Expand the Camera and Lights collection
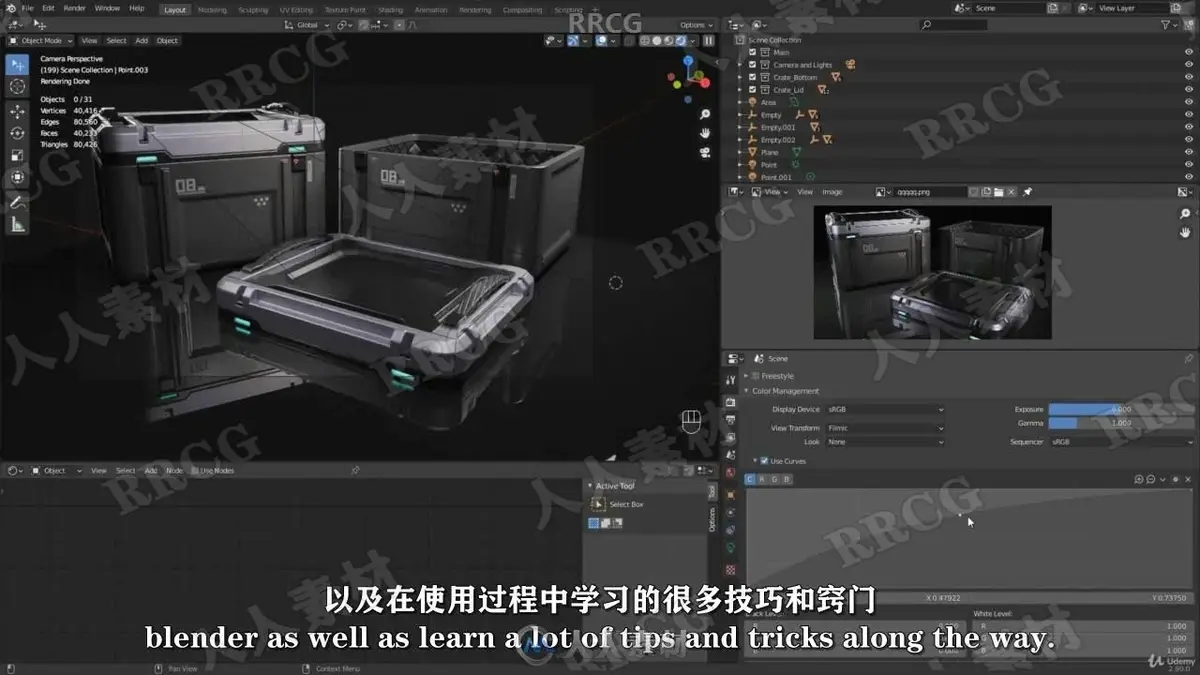 (741, 65)
